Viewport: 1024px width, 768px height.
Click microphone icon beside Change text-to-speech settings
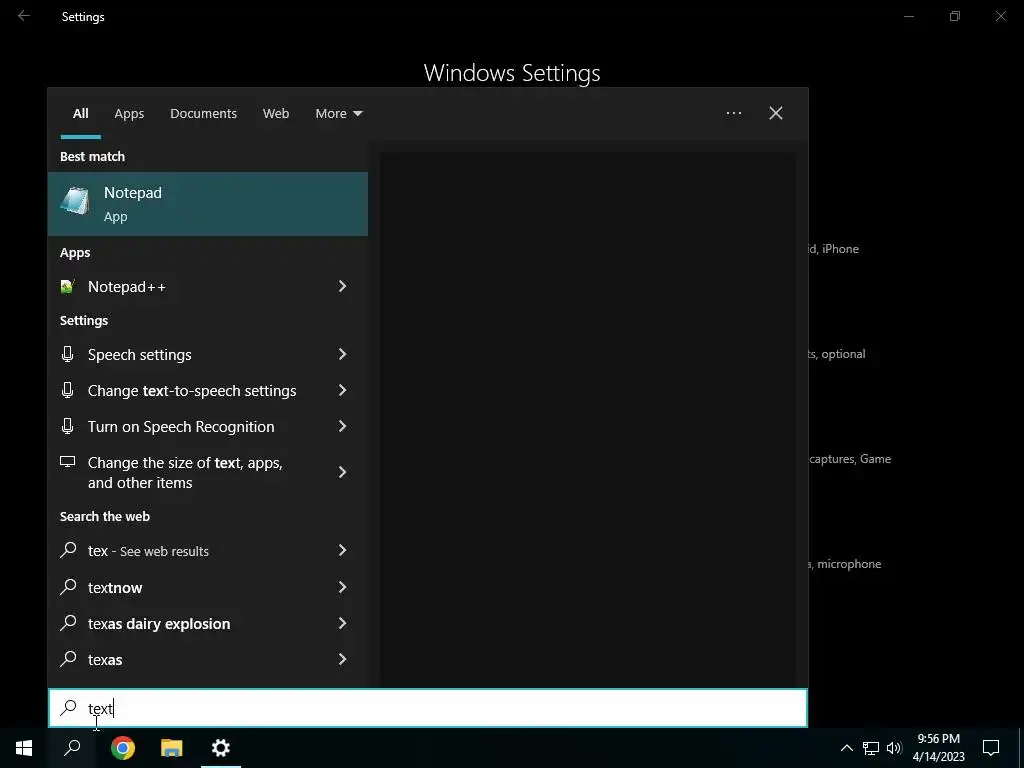67,390
